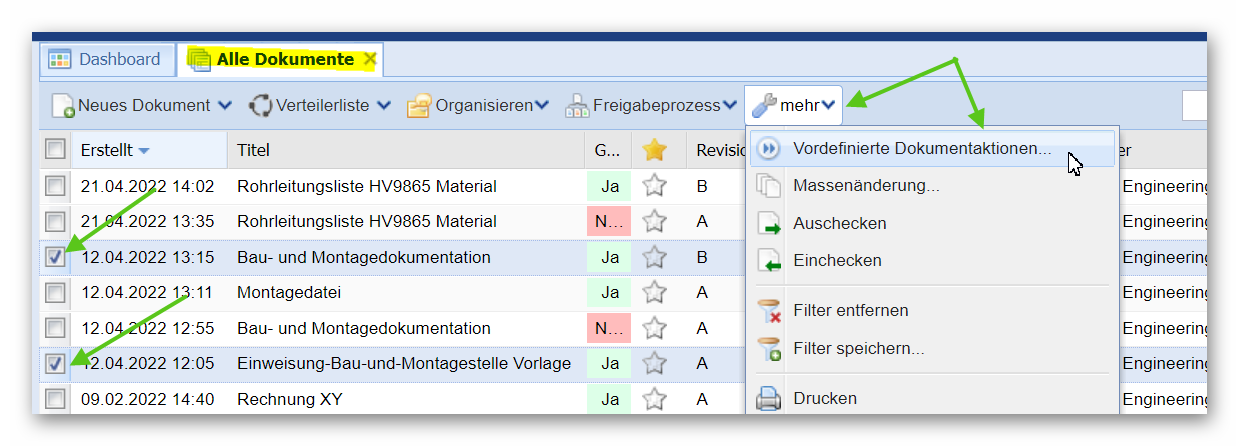Screen dimensions: 1239x446
Task: Click Rechnung XY title text
Action: pyautogui.click(x=289, y=399)
